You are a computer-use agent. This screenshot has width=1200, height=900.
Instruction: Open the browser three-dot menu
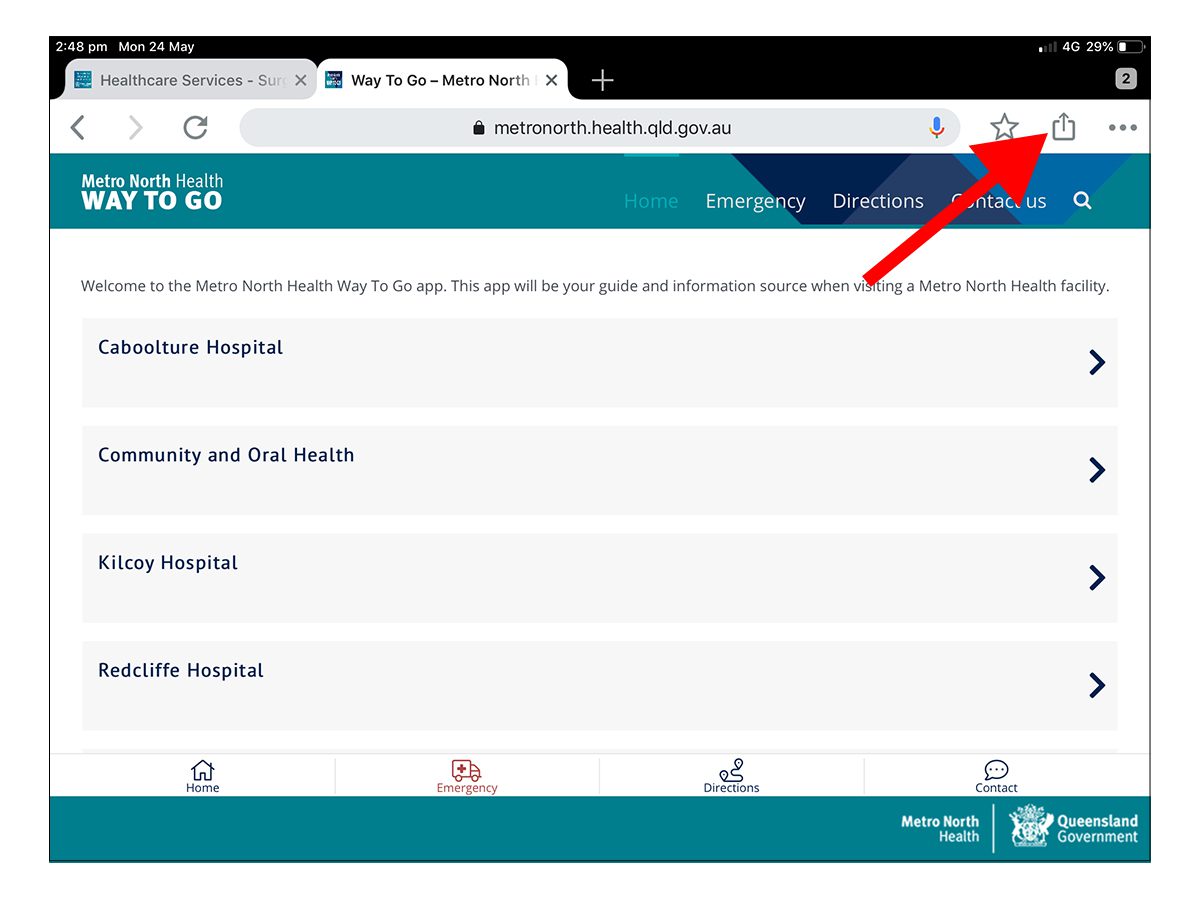tap(1122, 128)
